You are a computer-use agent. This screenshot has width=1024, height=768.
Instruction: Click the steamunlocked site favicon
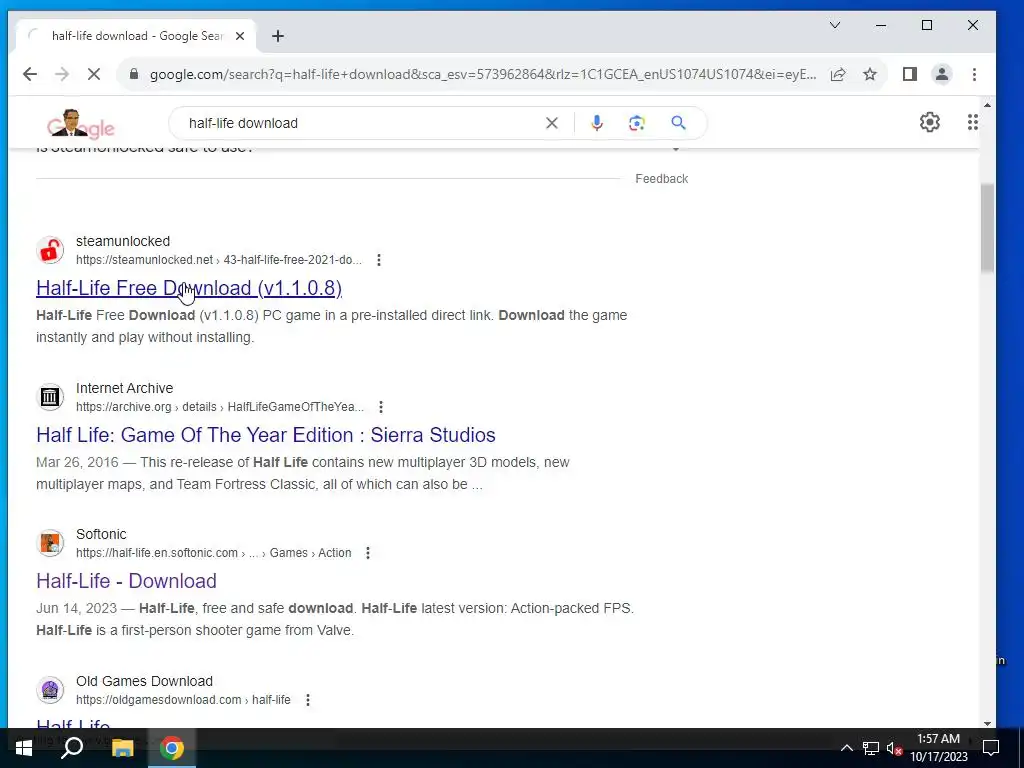[x=50, y=250]
